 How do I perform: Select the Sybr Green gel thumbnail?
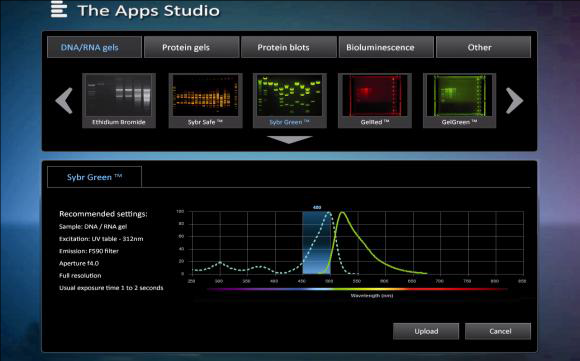290,100
